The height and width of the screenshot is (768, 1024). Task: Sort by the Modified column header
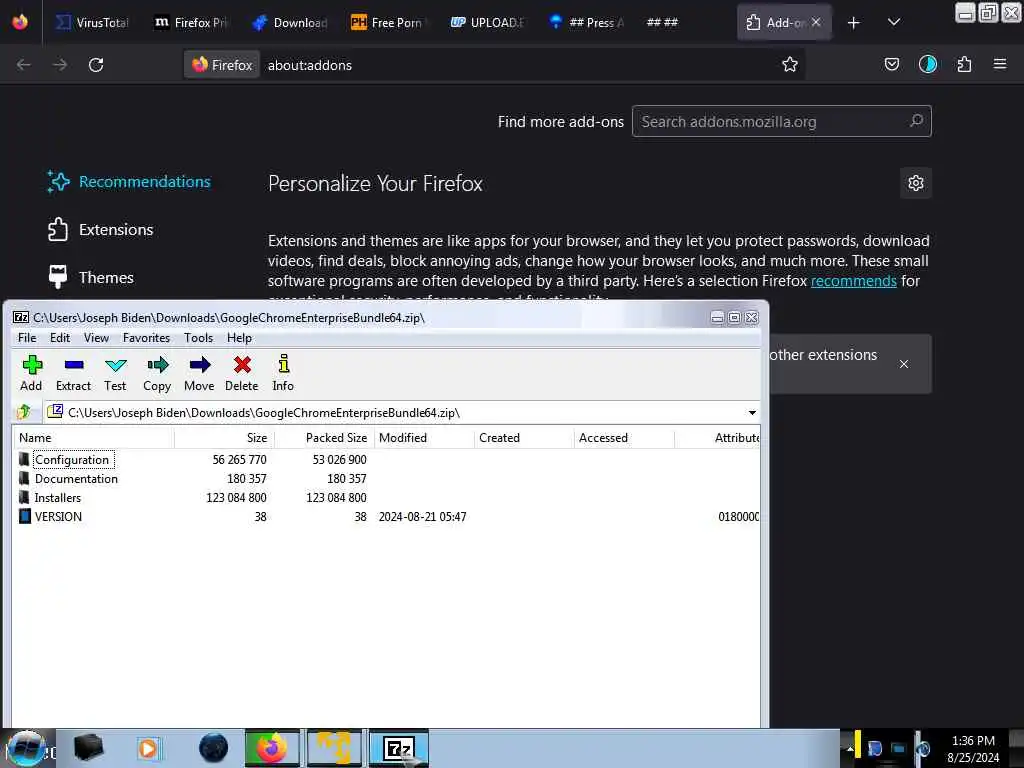pos(424,438)
